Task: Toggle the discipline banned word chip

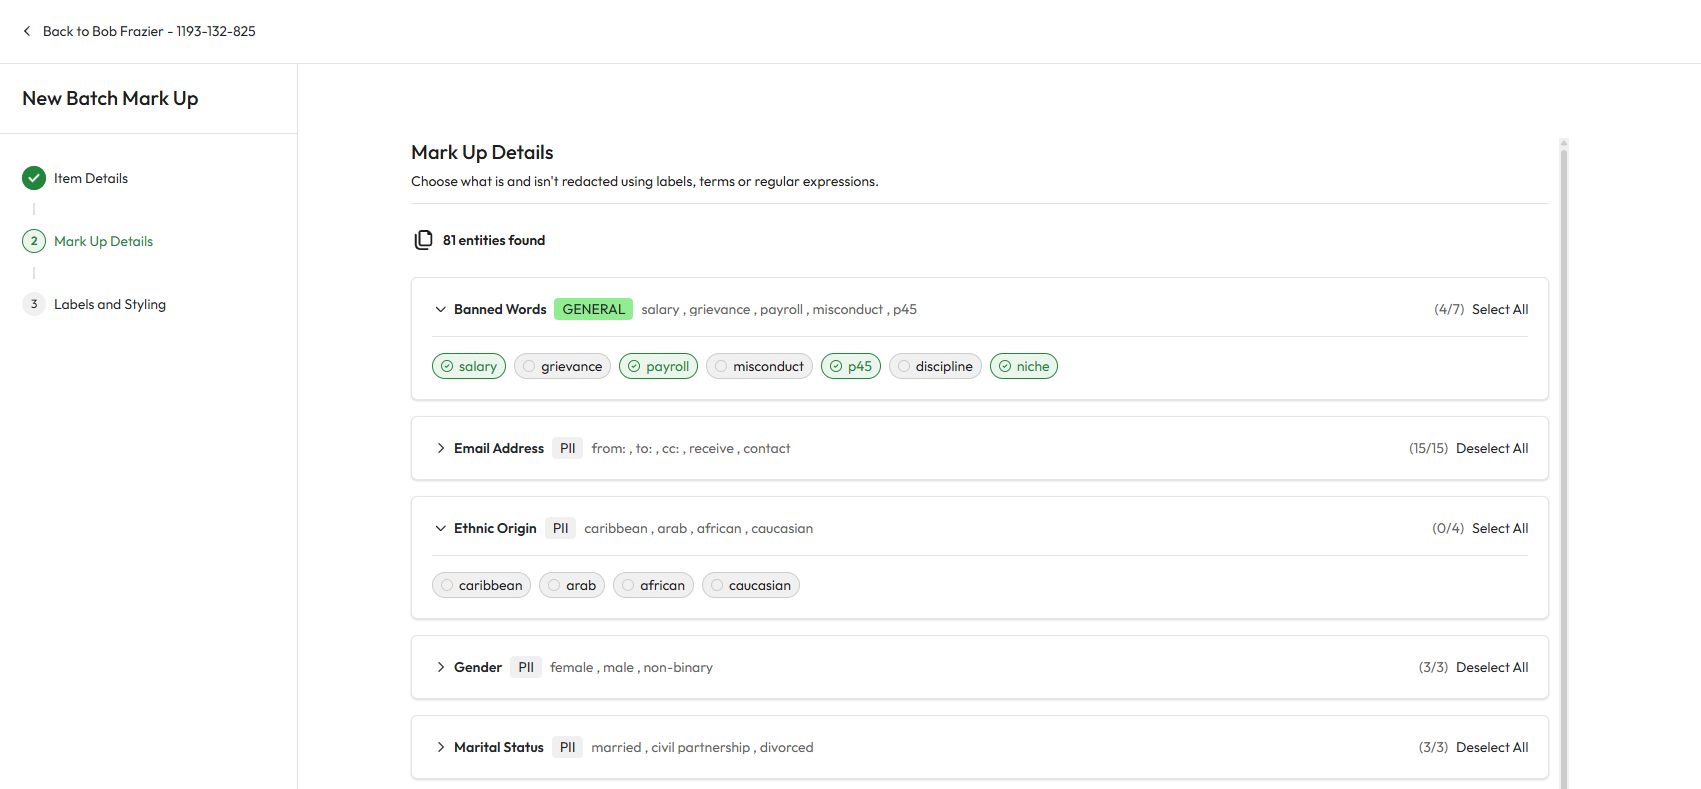Action: (x=935, y=366)
